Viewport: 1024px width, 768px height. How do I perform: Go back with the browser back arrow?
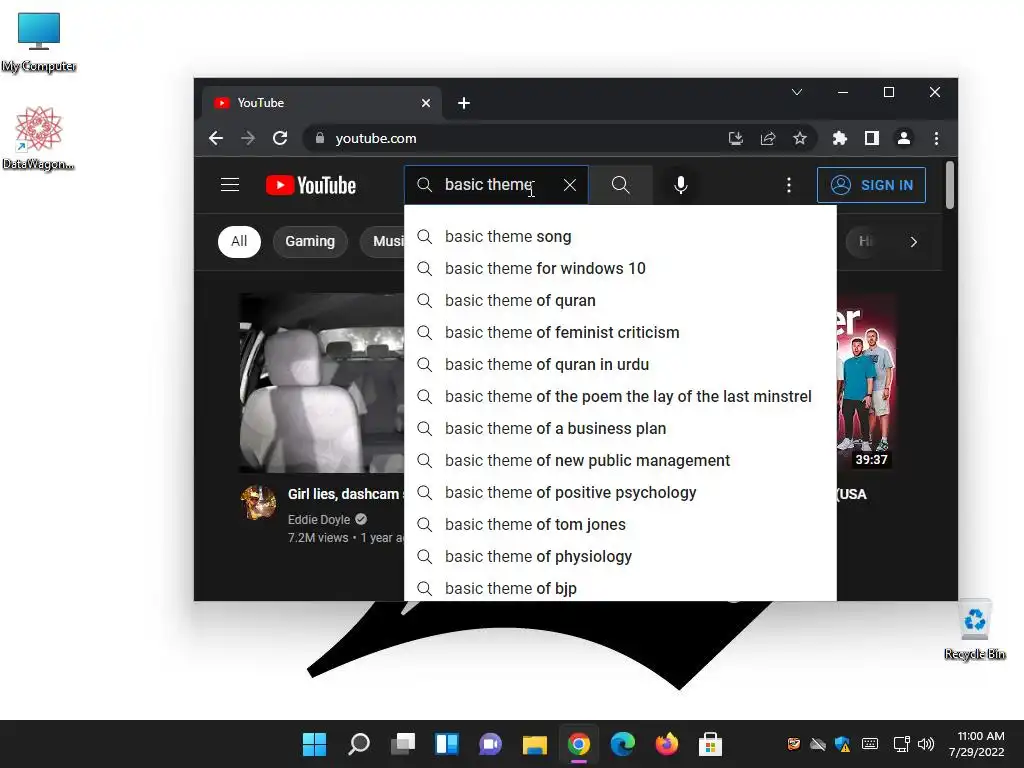pos(216,138)
